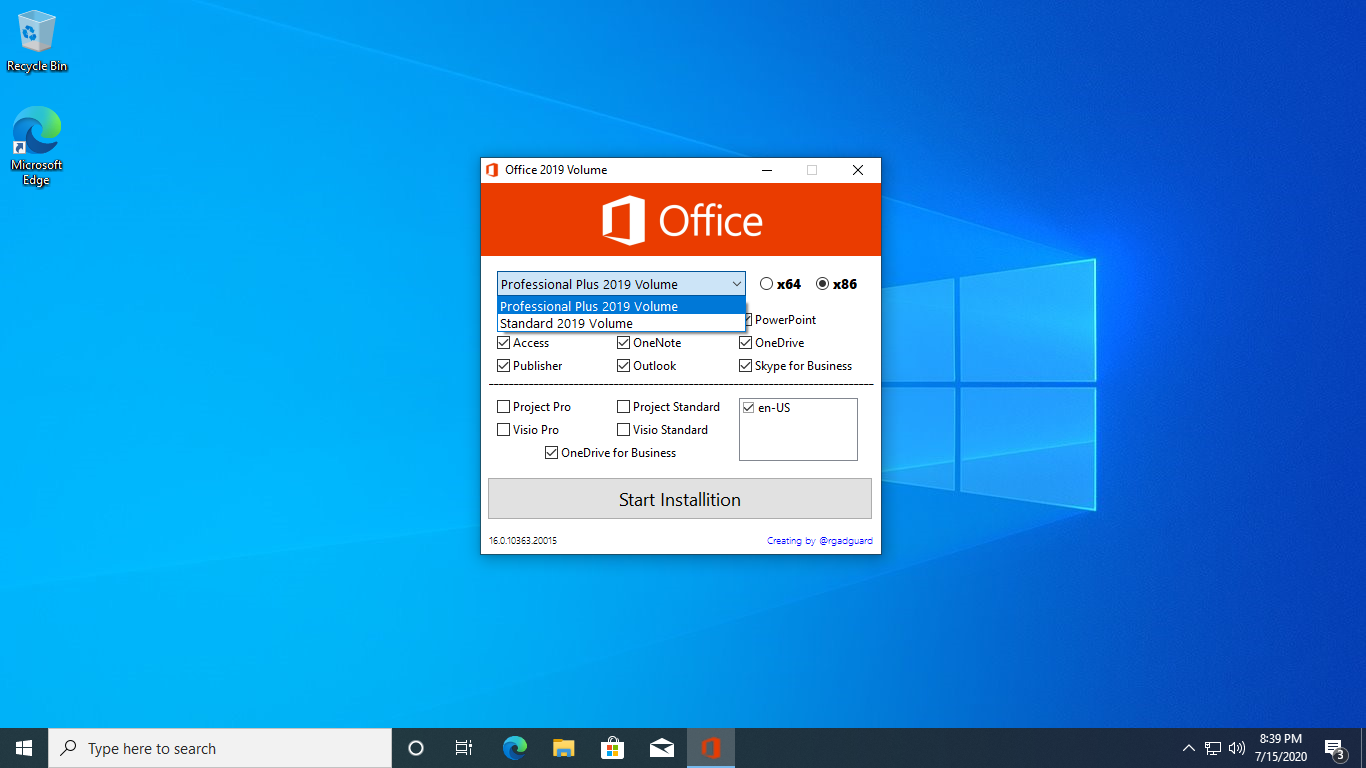Viewport: 1366px width, 768px height.
Task: Open the Creating by @rgadguard link
Action: tap(820, 541)
